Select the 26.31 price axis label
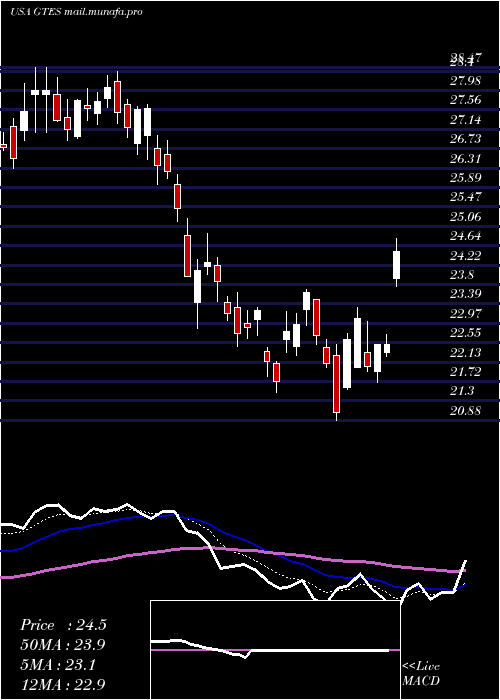The height and width of the screenshot is (700, 500). click(x=466, y=158)
